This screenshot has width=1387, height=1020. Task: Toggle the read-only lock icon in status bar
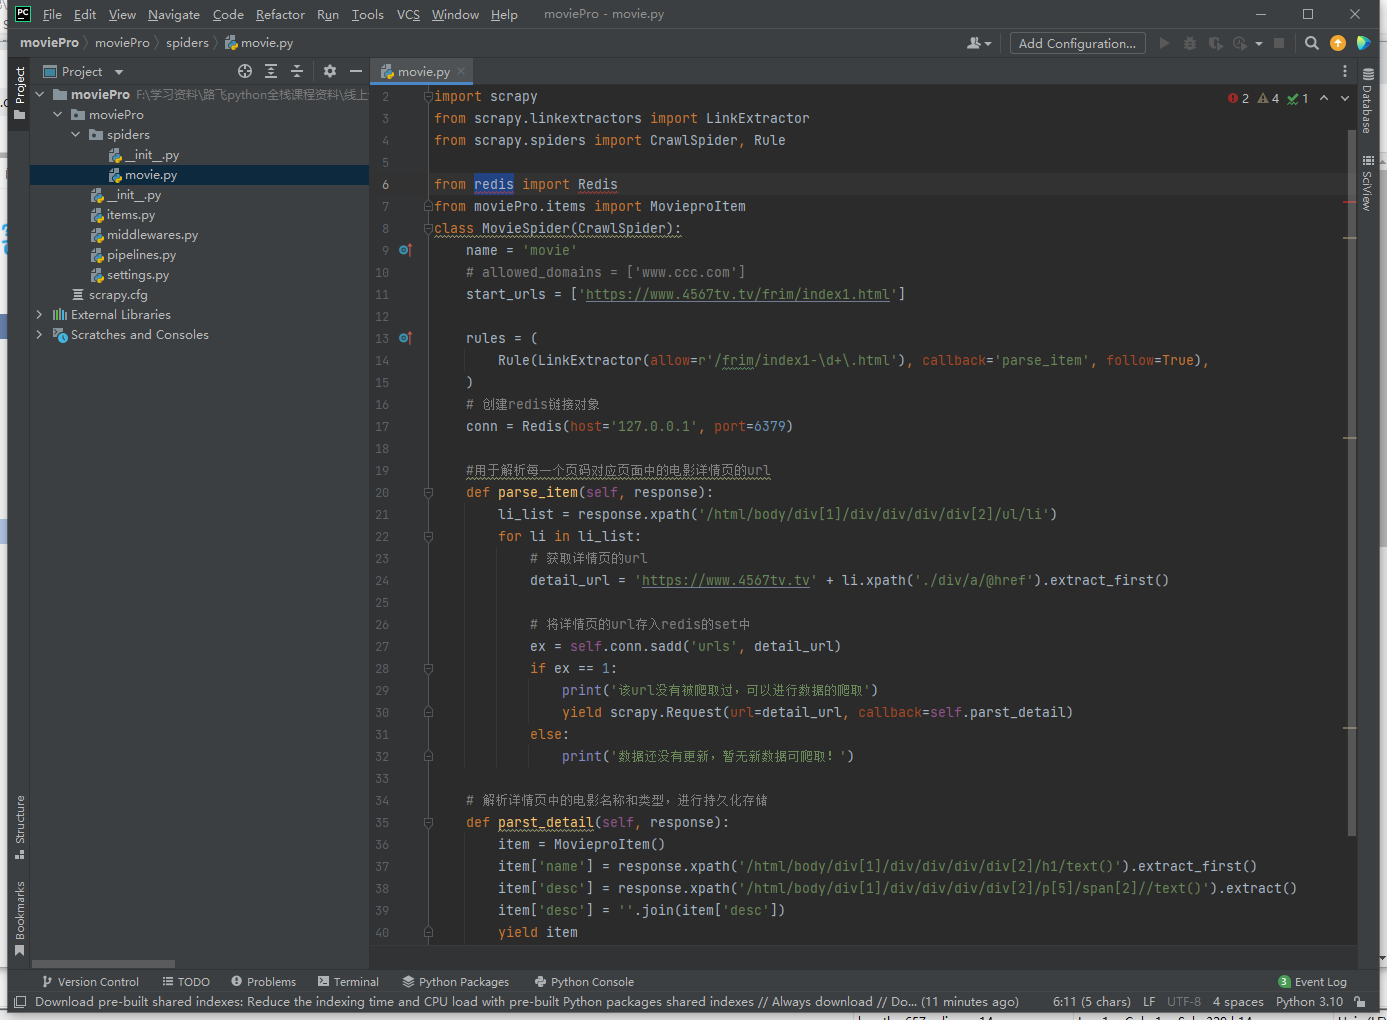pyautogui.click(x=1359, y=1001)
